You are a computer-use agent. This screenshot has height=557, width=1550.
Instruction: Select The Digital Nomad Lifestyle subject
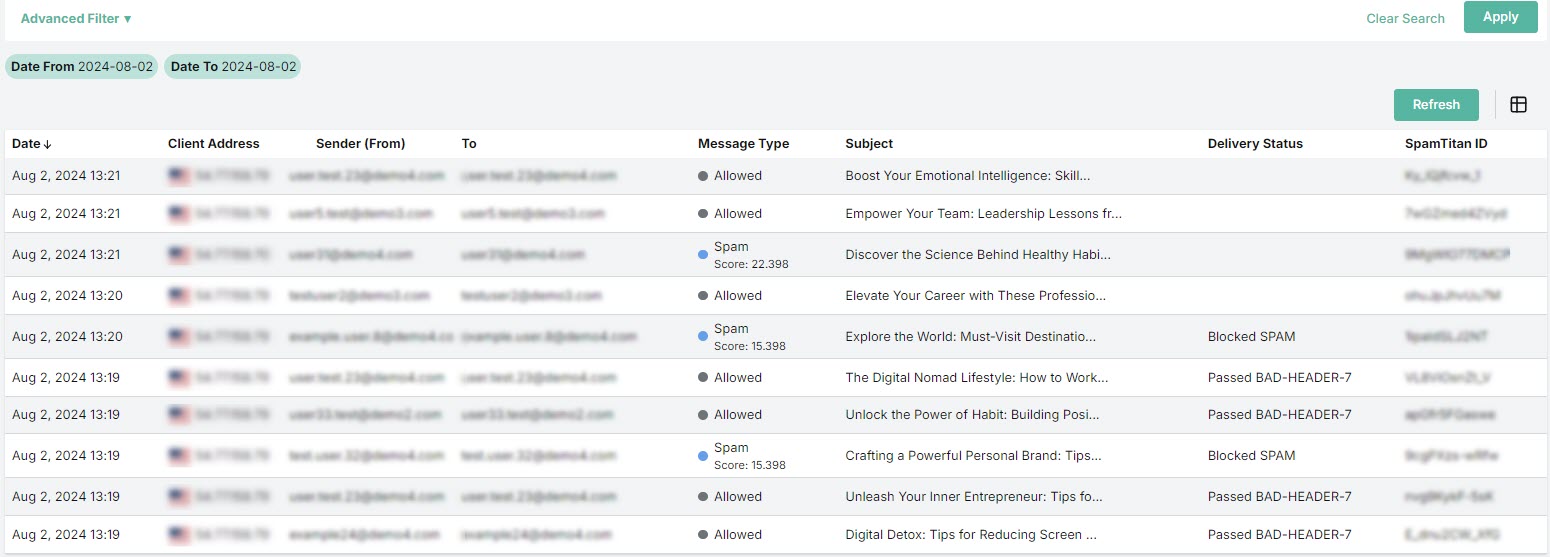pyautogui.click(x=977, y=378)
